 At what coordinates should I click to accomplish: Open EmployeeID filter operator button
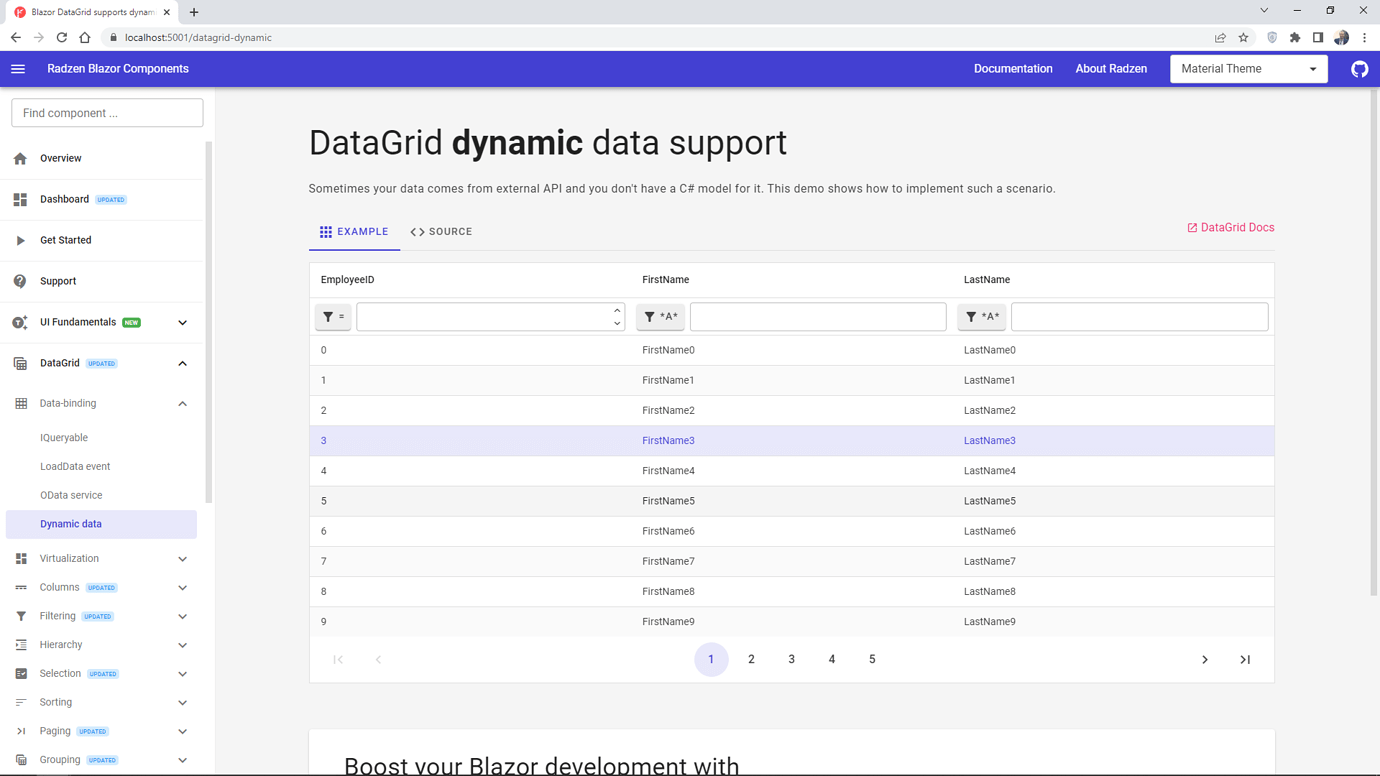tap(333, 317)
